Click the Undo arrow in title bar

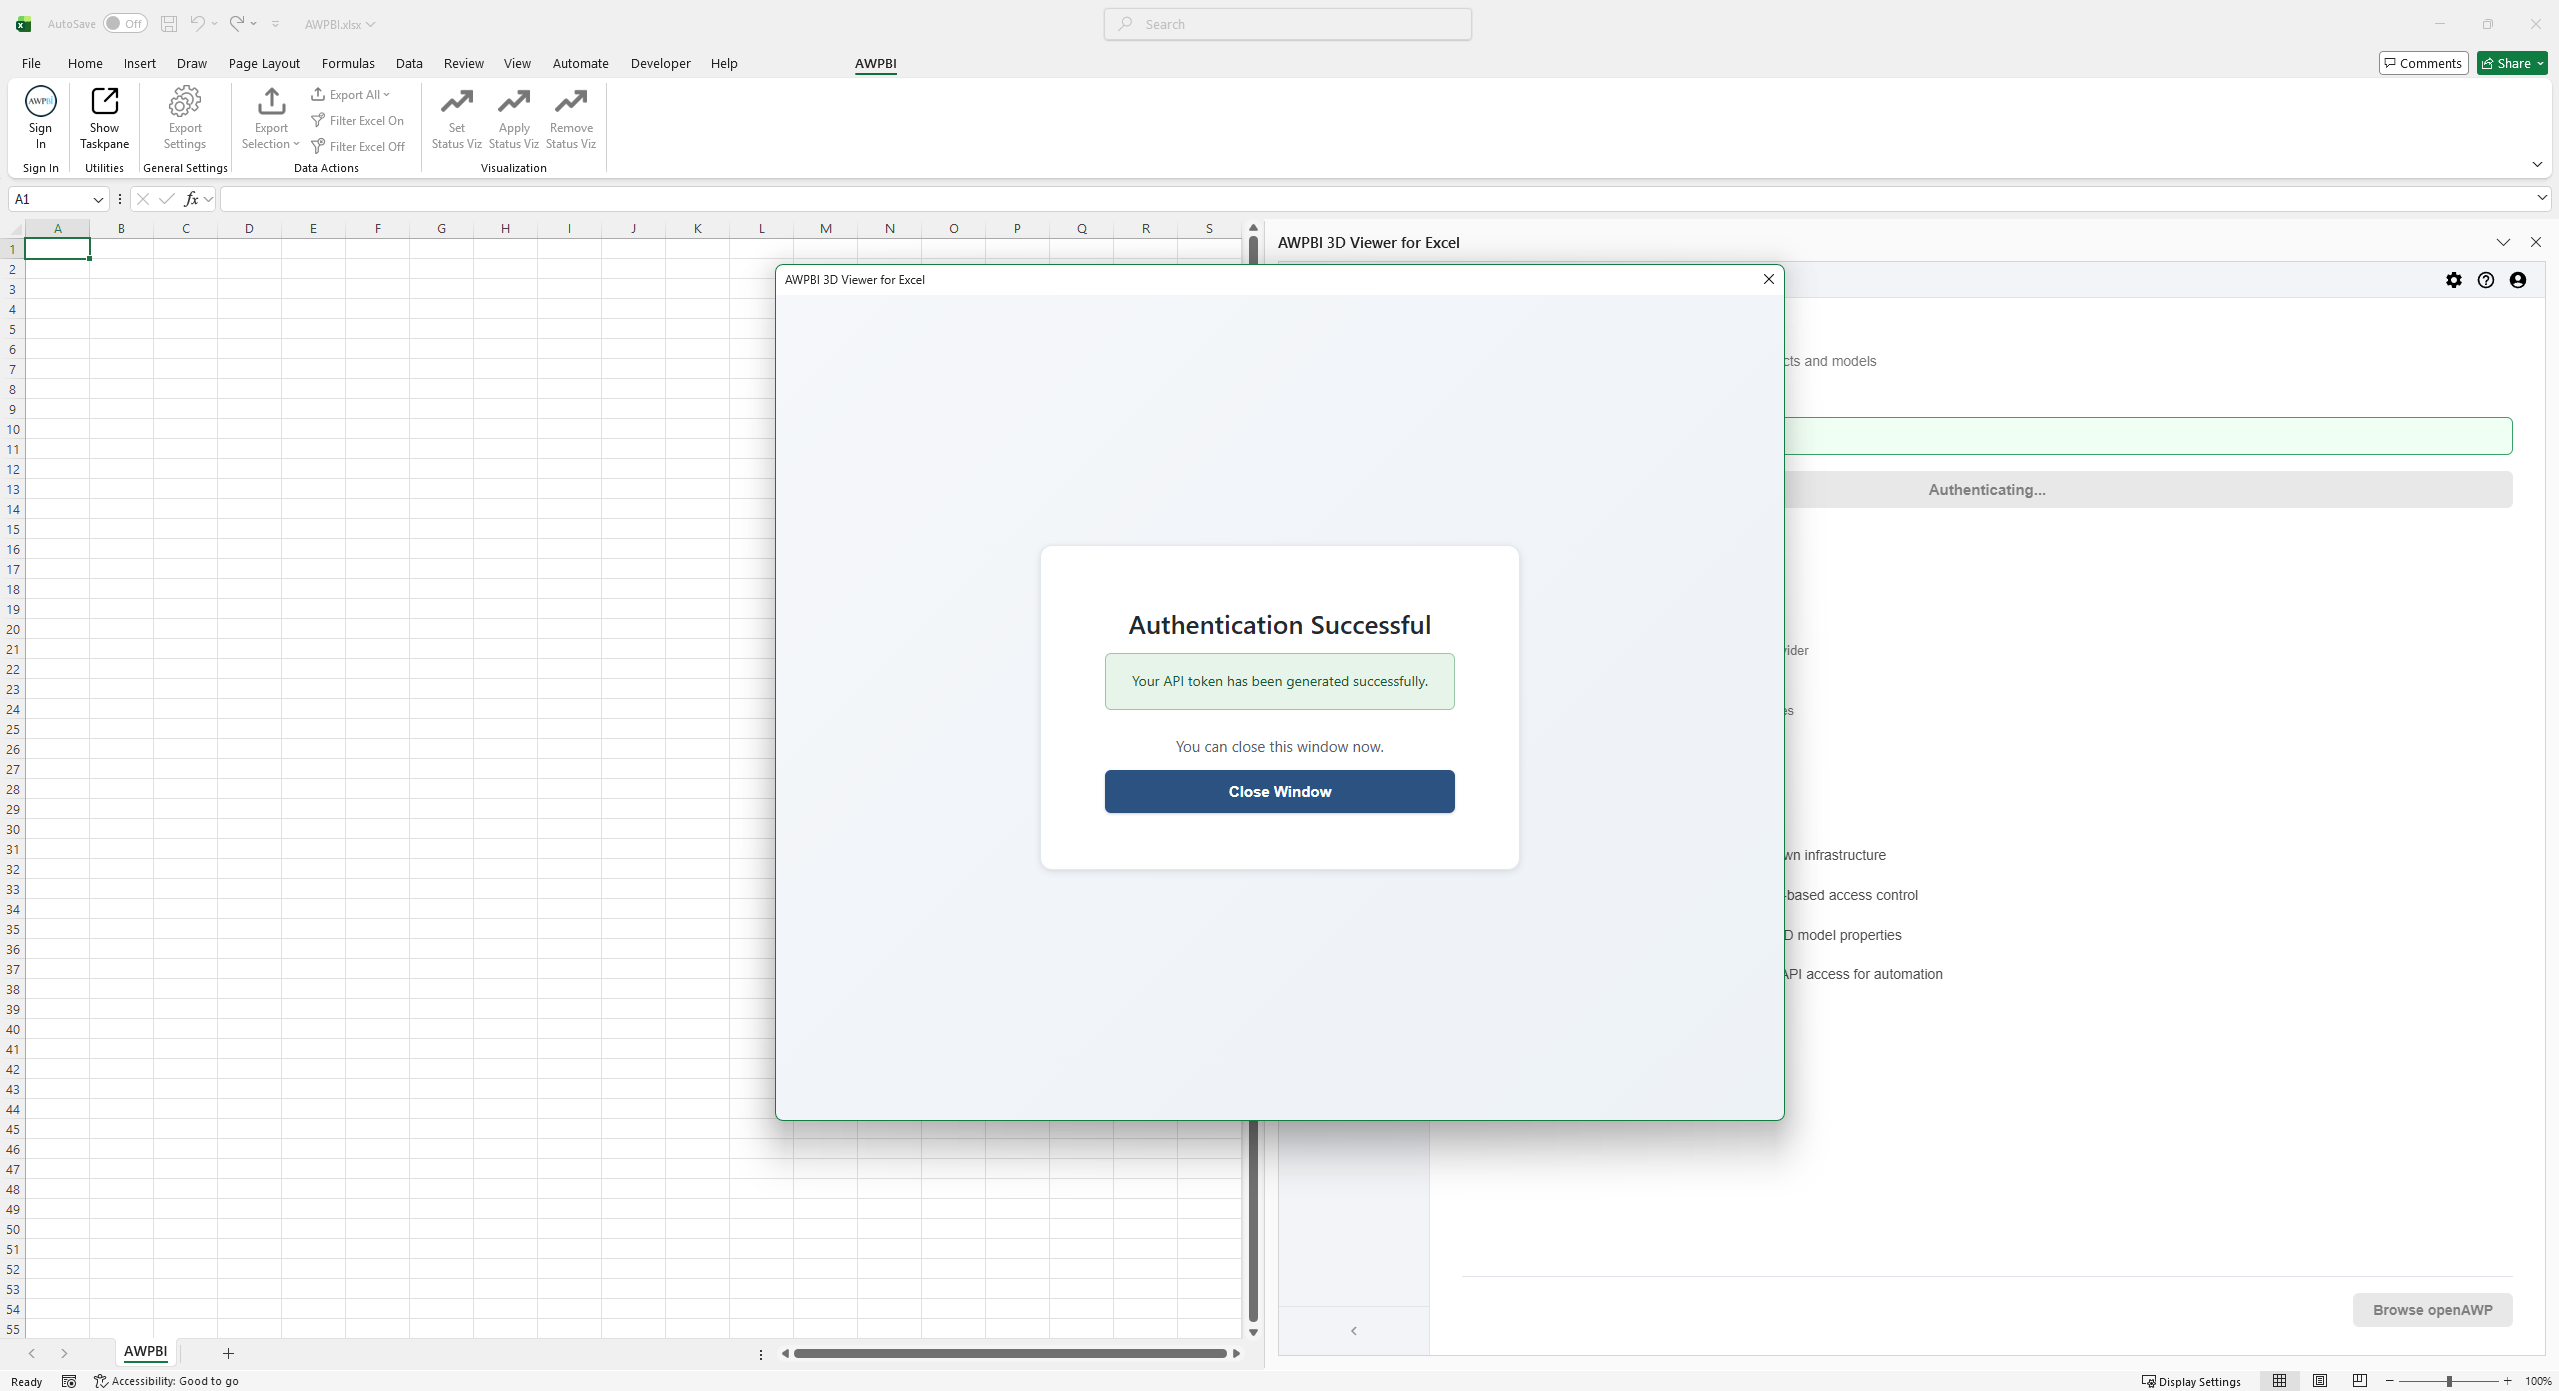197,24
